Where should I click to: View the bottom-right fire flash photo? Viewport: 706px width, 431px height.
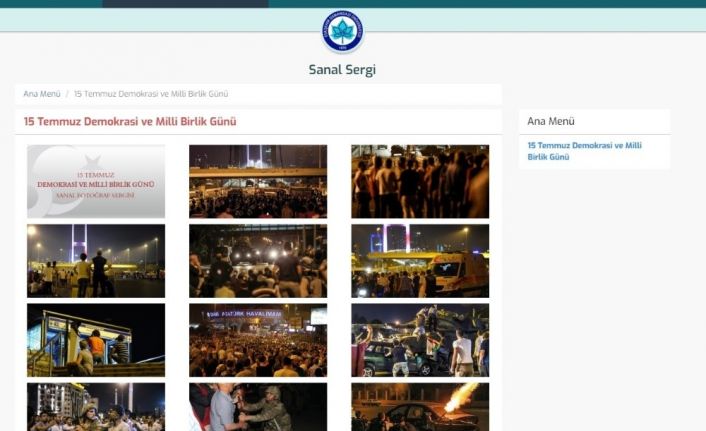point(420,407)
